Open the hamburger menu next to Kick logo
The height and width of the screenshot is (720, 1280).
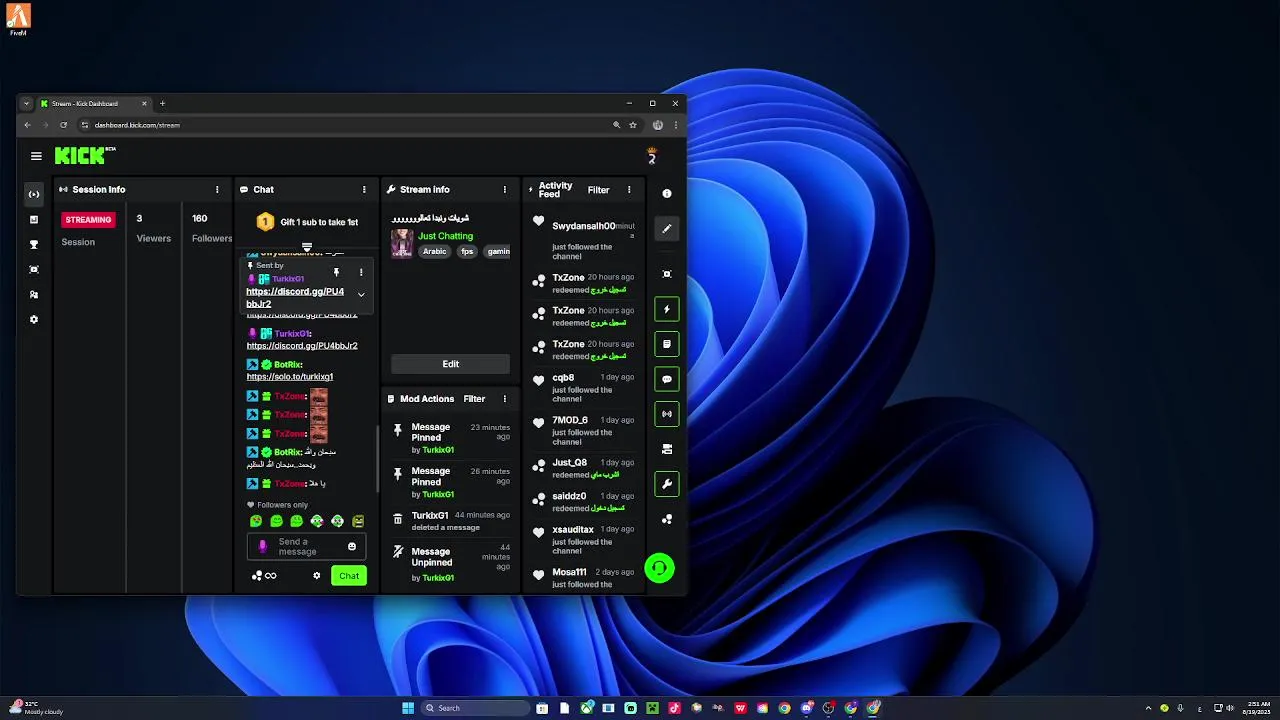pyautogui.click(x=36, y=156)
